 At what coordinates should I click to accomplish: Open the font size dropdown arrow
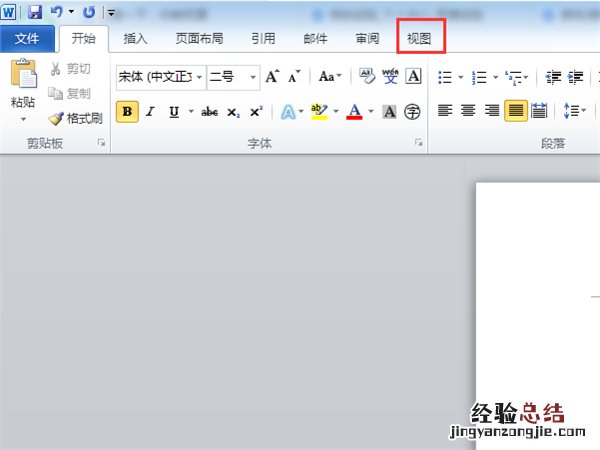click(253, 77)
